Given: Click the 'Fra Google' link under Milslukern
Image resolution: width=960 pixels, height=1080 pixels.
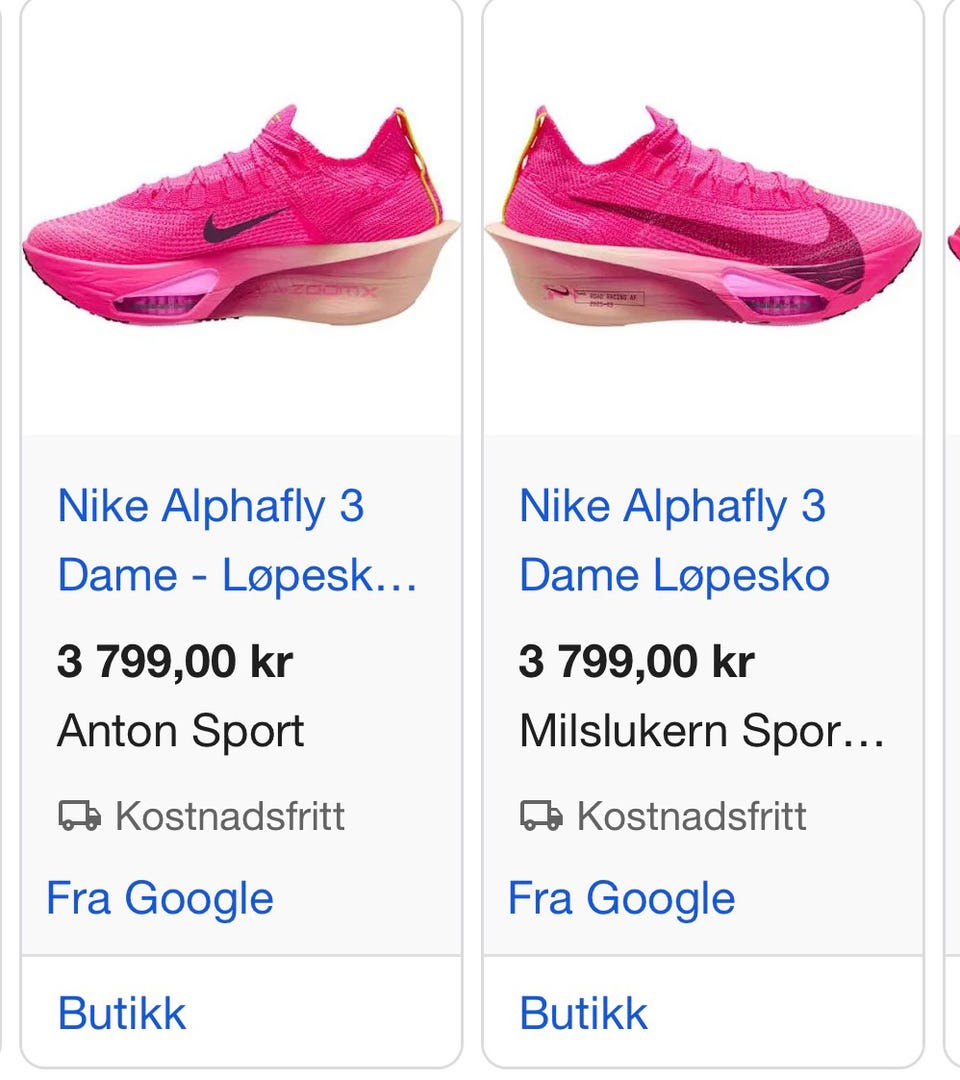Looking at the screenshot, I should 621,899.
